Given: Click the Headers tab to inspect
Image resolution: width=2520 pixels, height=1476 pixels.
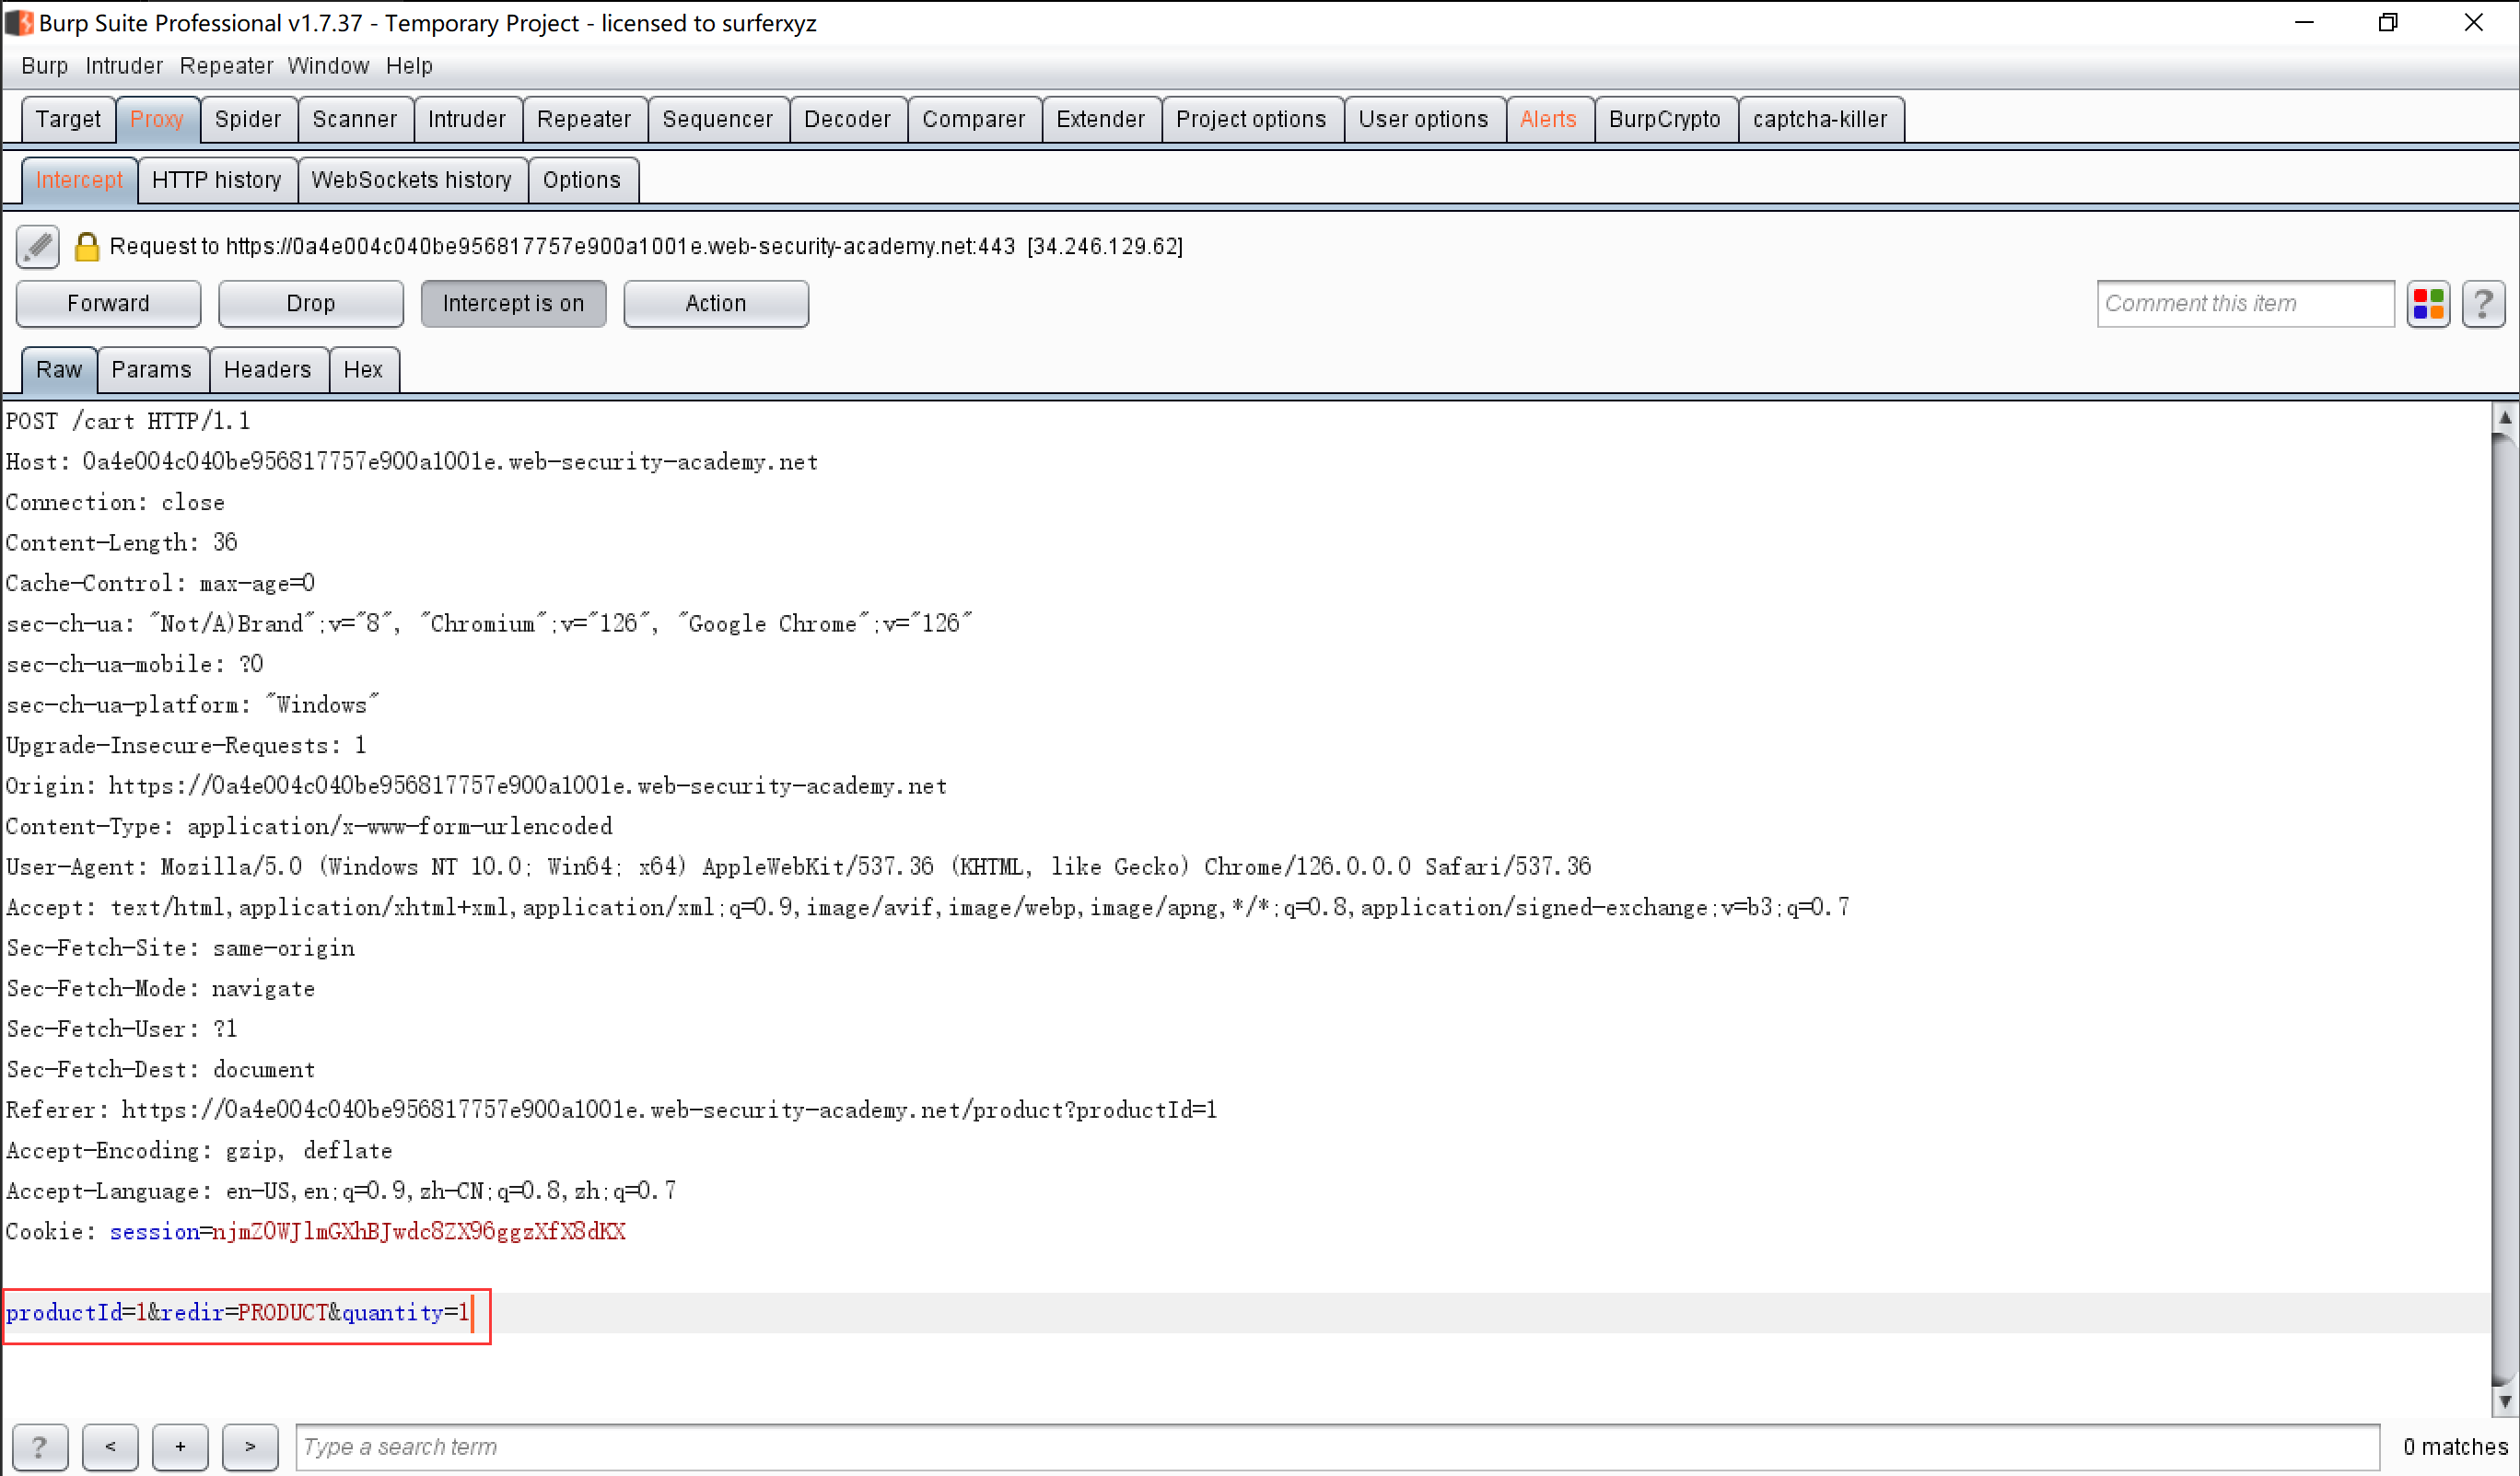Looking at the screenshot, I should click(267, 369).
